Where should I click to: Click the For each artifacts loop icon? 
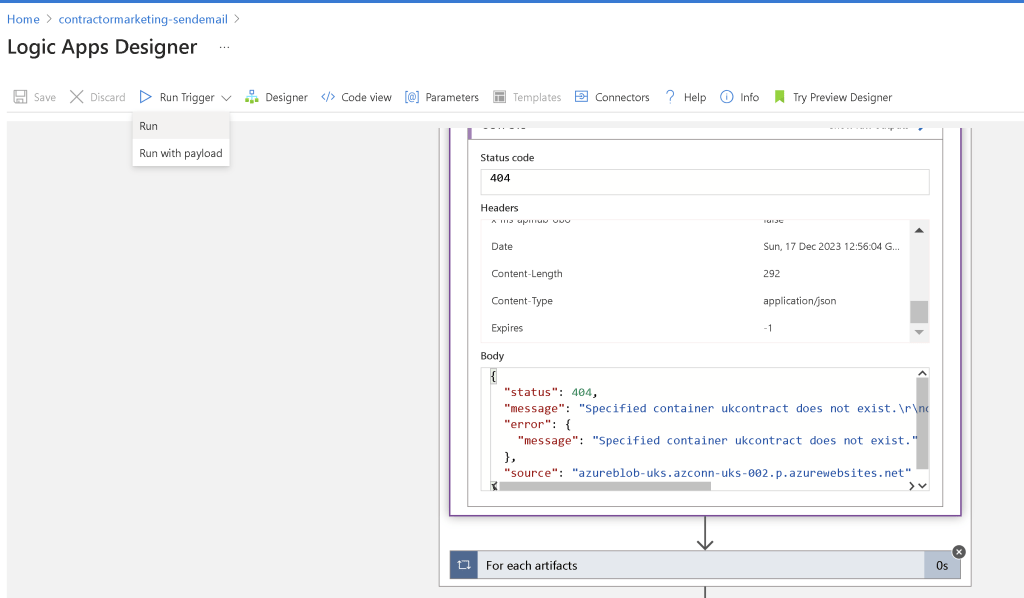point(464,565)
